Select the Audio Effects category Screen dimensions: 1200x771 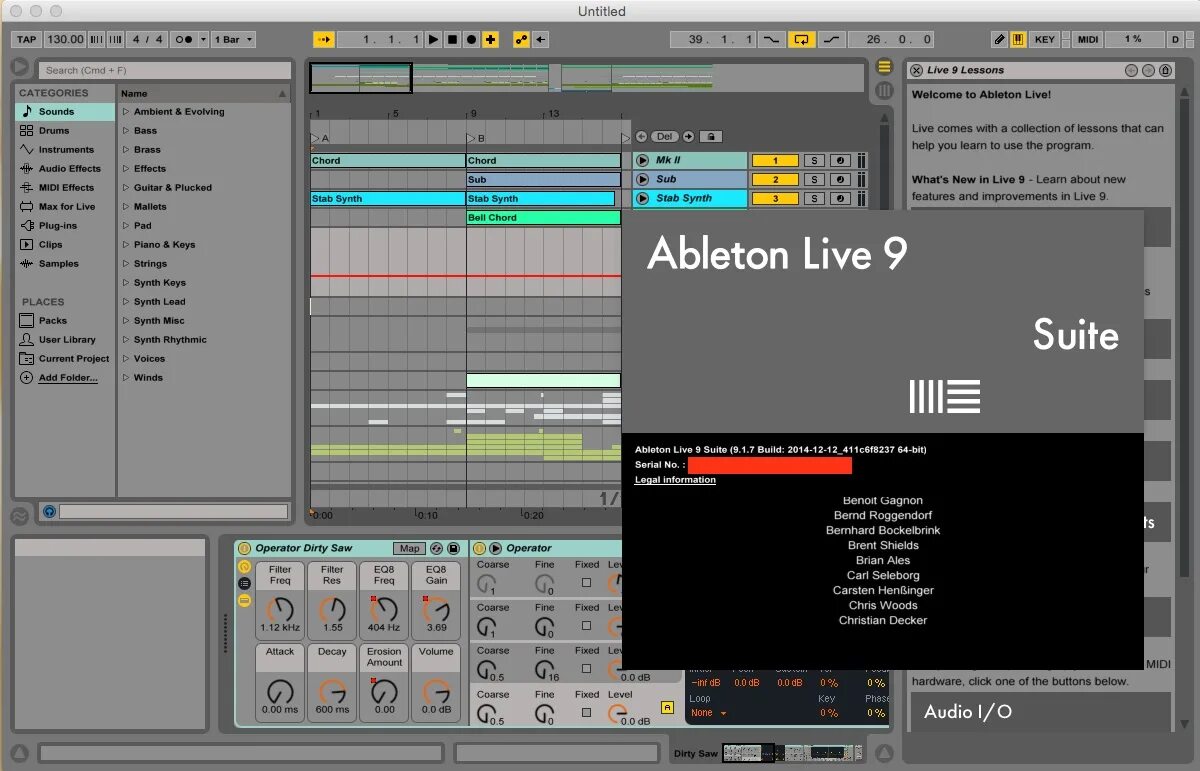64,169
